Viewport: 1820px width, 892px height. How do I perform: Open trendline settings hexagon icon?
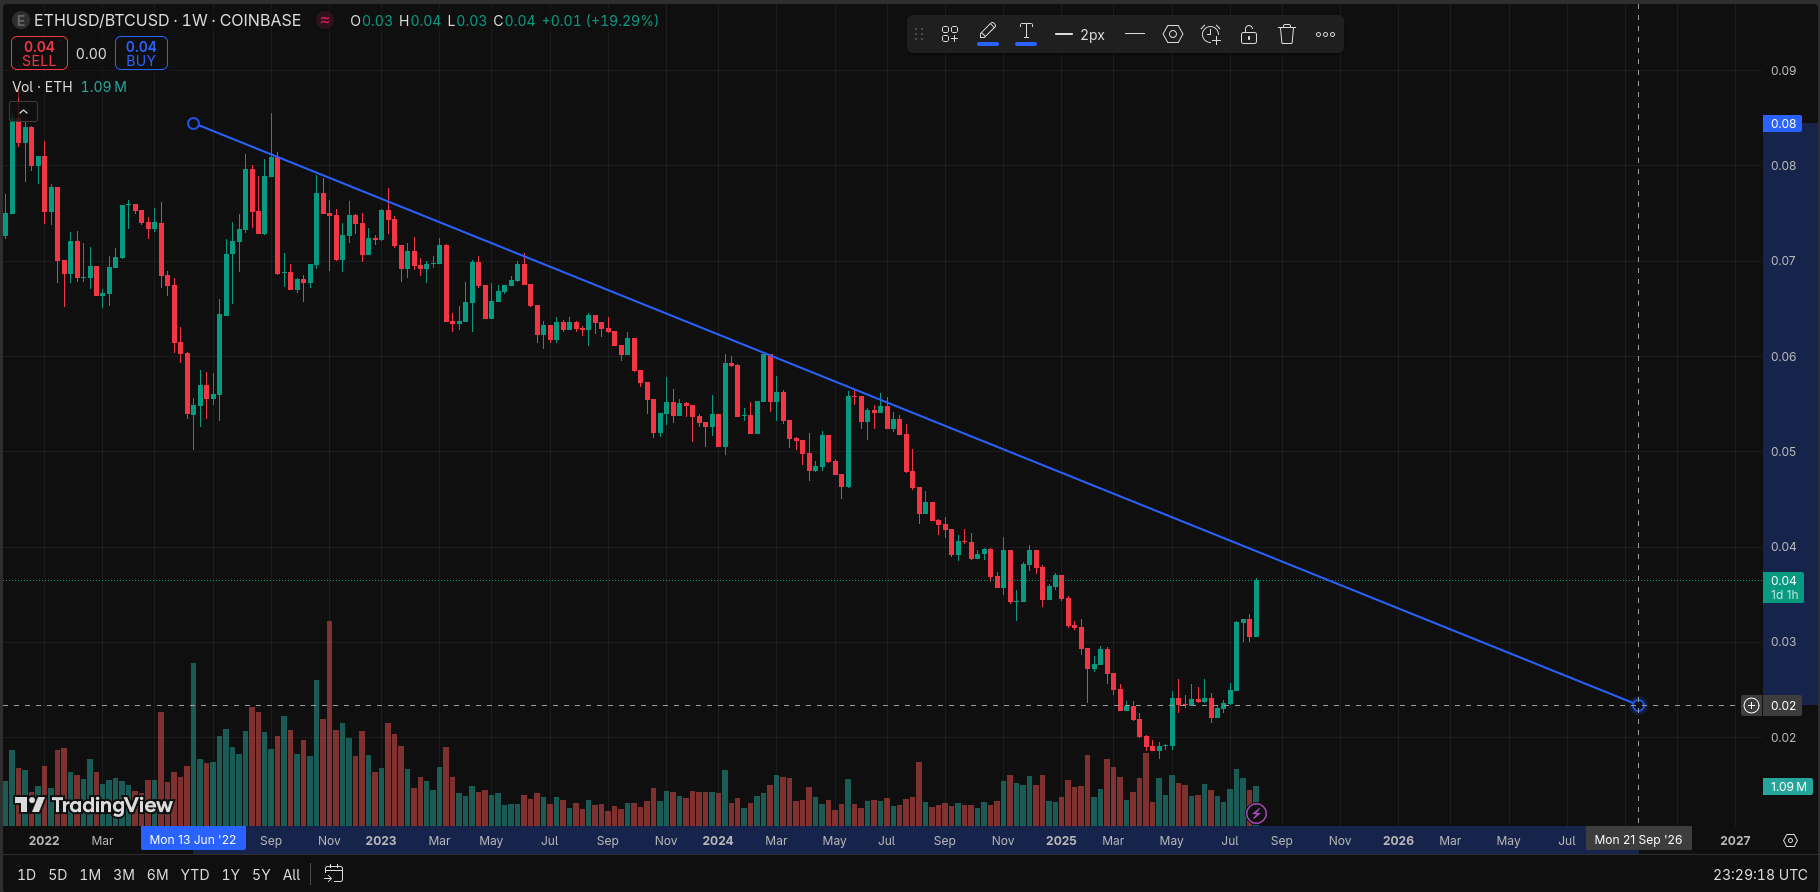(1173, 34)
